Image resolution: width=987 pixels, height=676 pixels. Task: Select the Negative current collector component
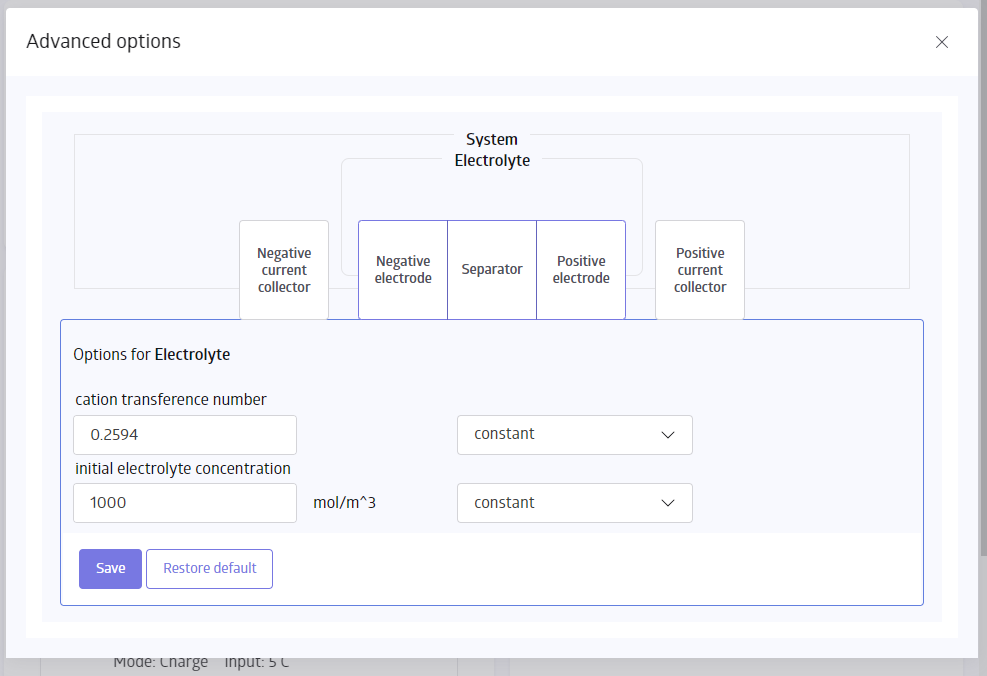284,269
